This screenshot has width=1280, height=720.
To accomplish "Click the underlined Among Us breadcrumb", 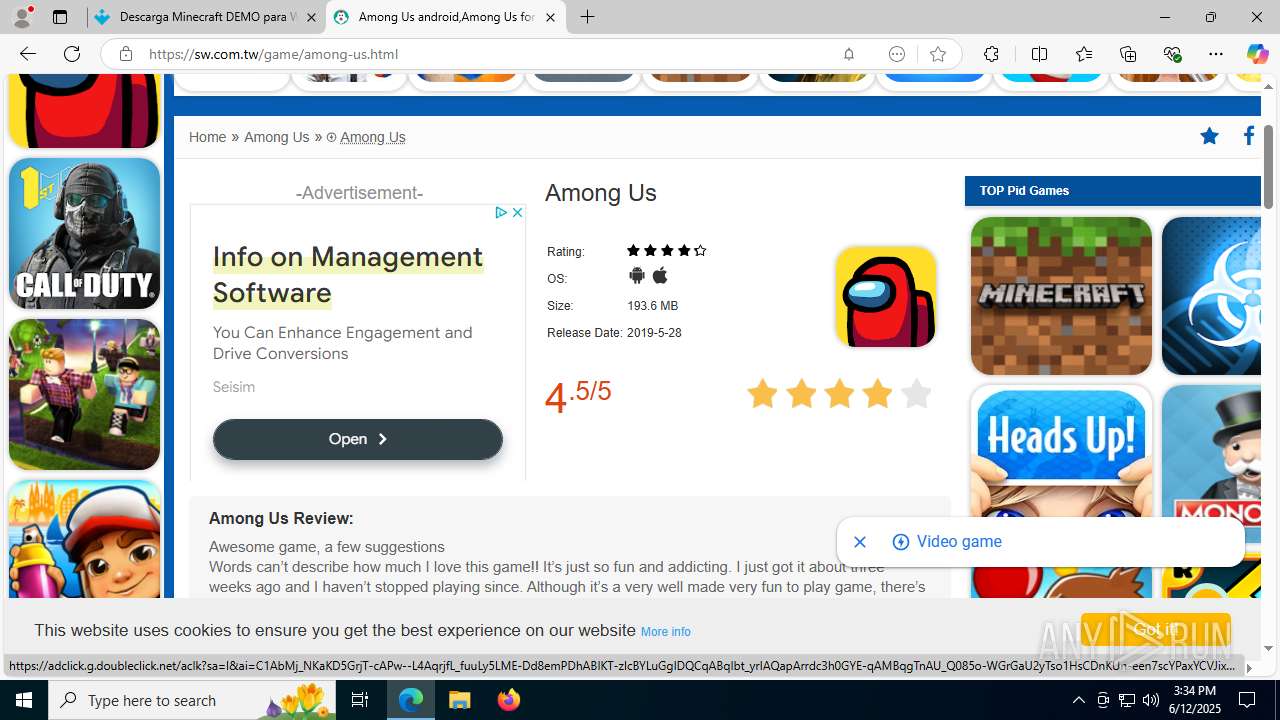I will [372, 137].
